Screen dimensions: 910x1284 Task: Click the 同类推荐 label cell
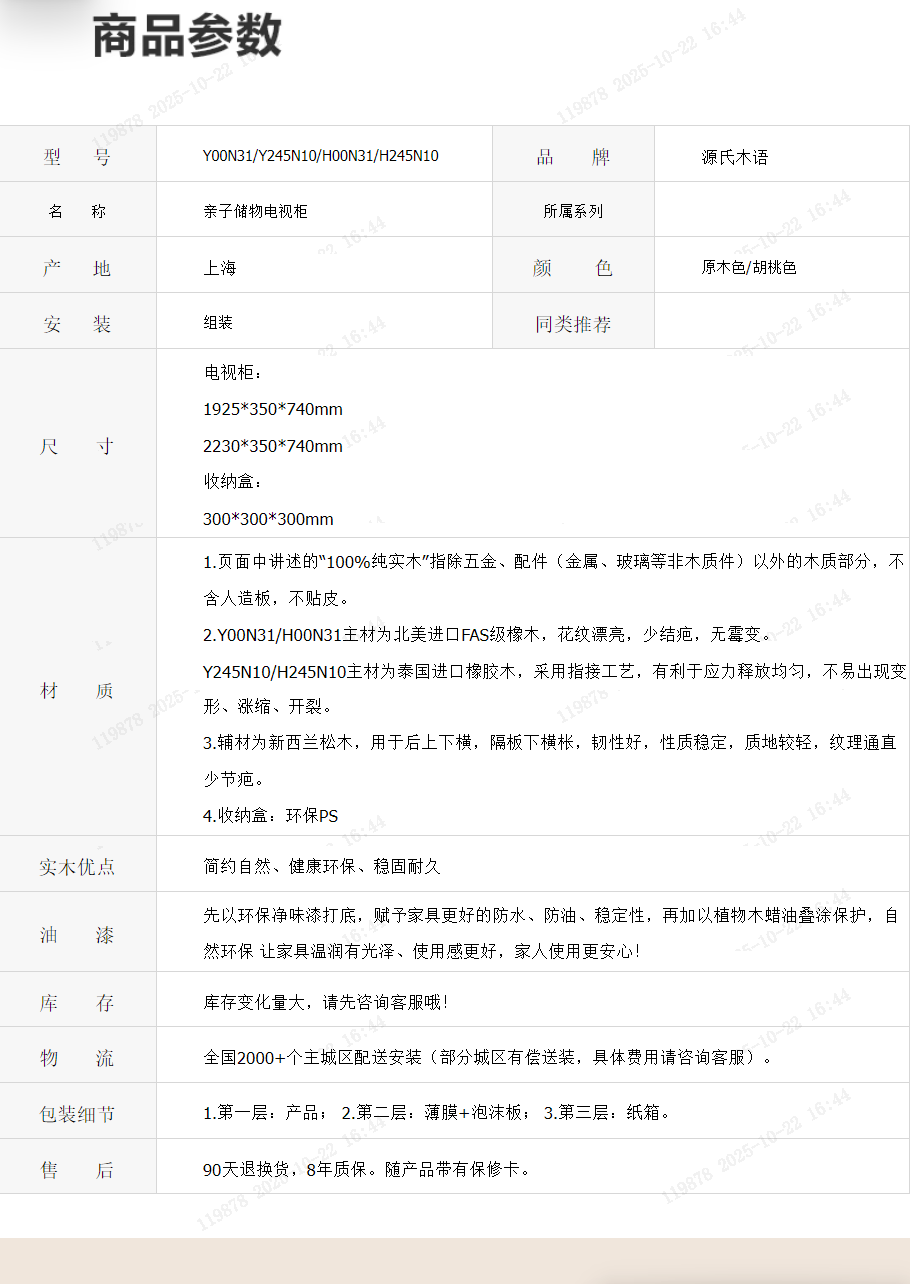point(573,324)
